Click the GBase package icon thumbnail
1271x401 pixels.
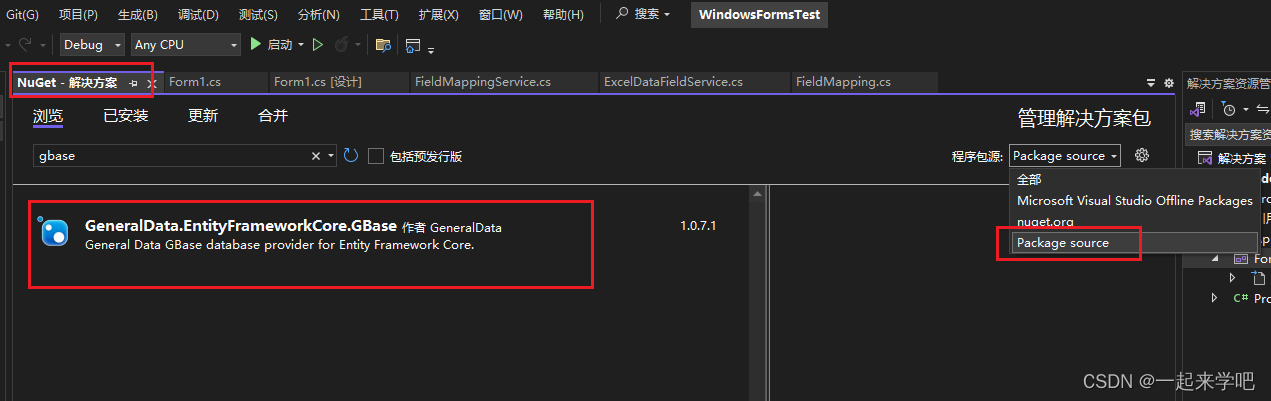point(53,231)
